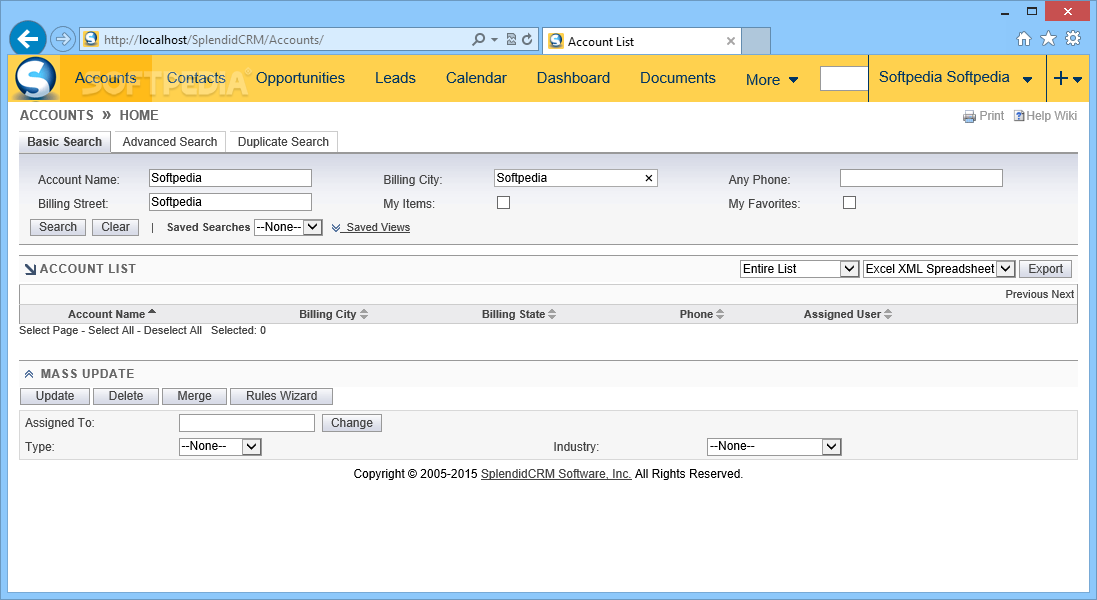
Task: Open the Entire List export range dropdown
Action: 799,269
